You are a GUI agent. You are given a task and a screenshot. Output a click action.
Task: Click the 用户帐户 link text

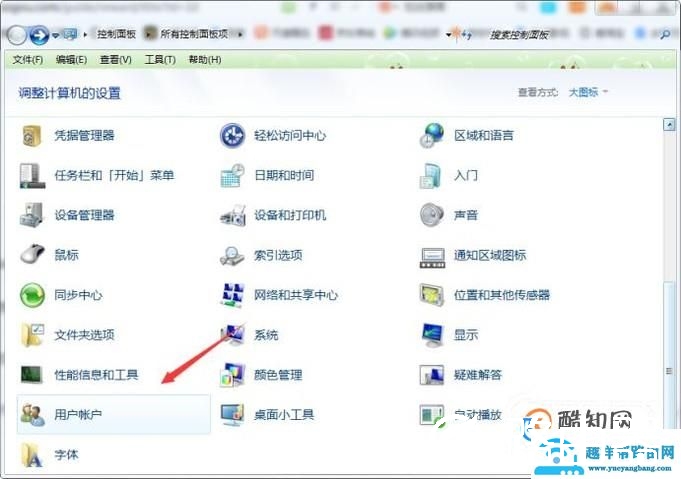pos(78,415)
